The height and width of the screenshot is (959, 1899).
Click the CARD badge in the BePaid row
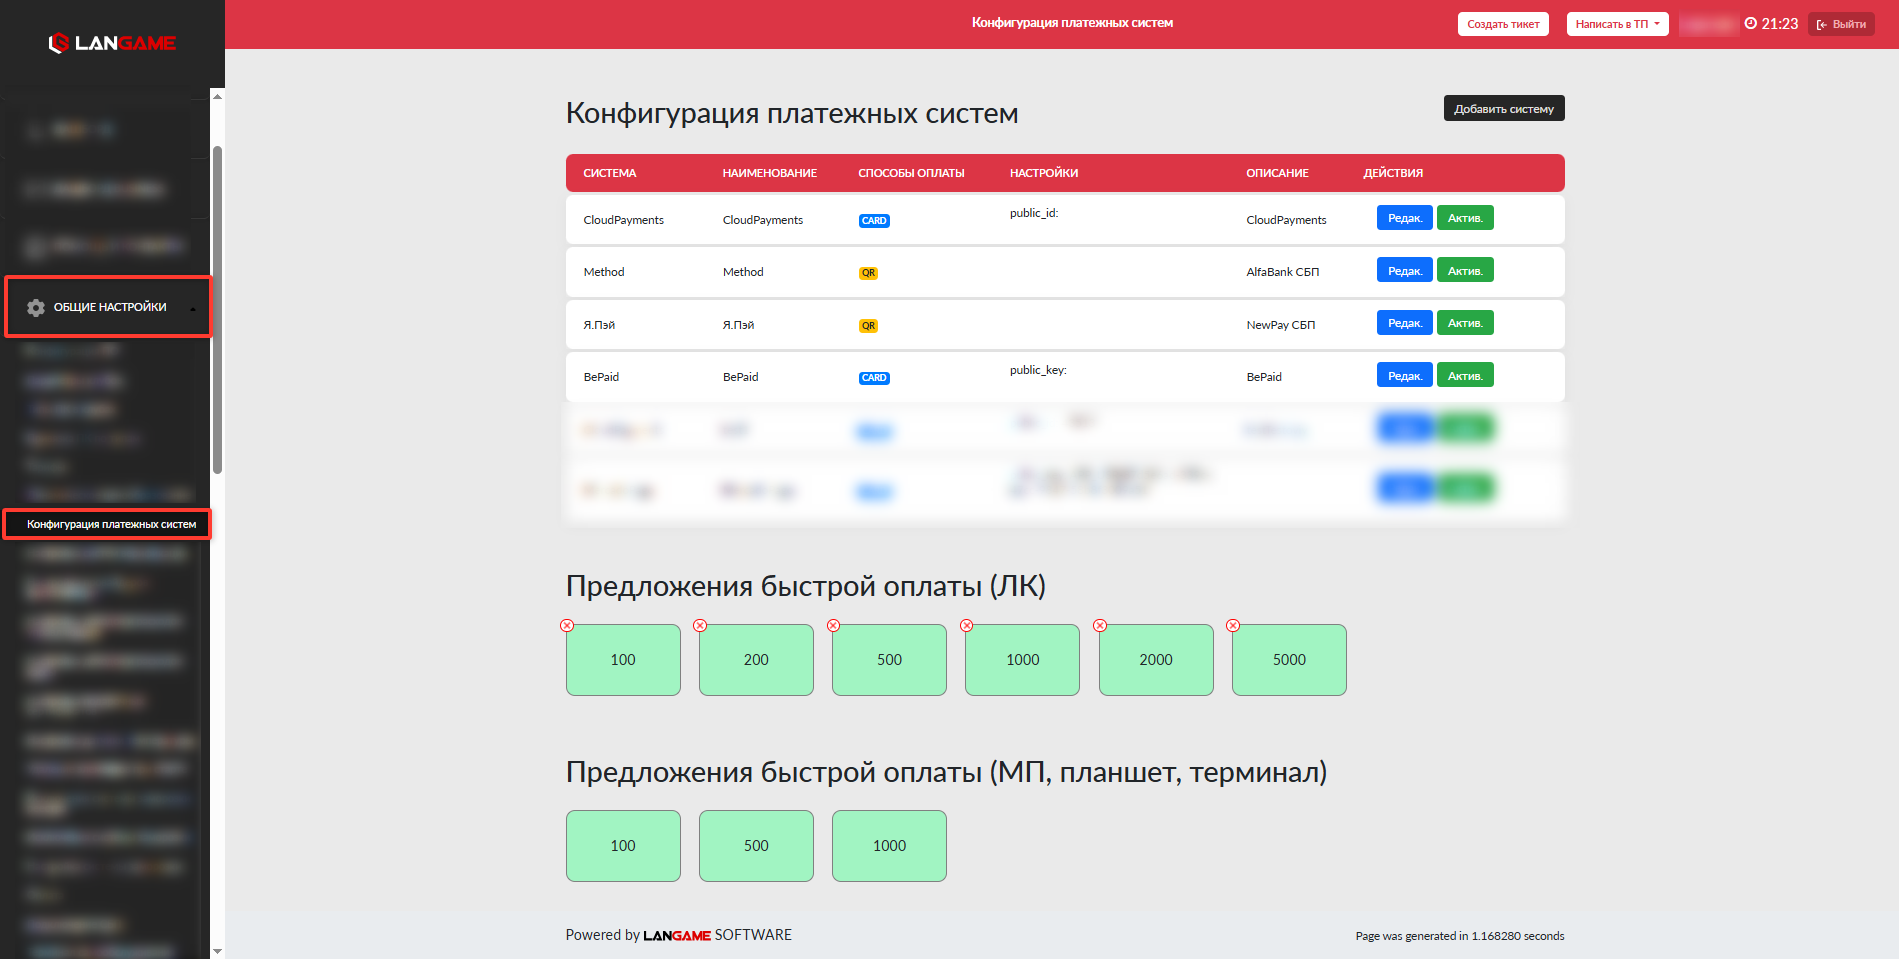click(874, 378)
